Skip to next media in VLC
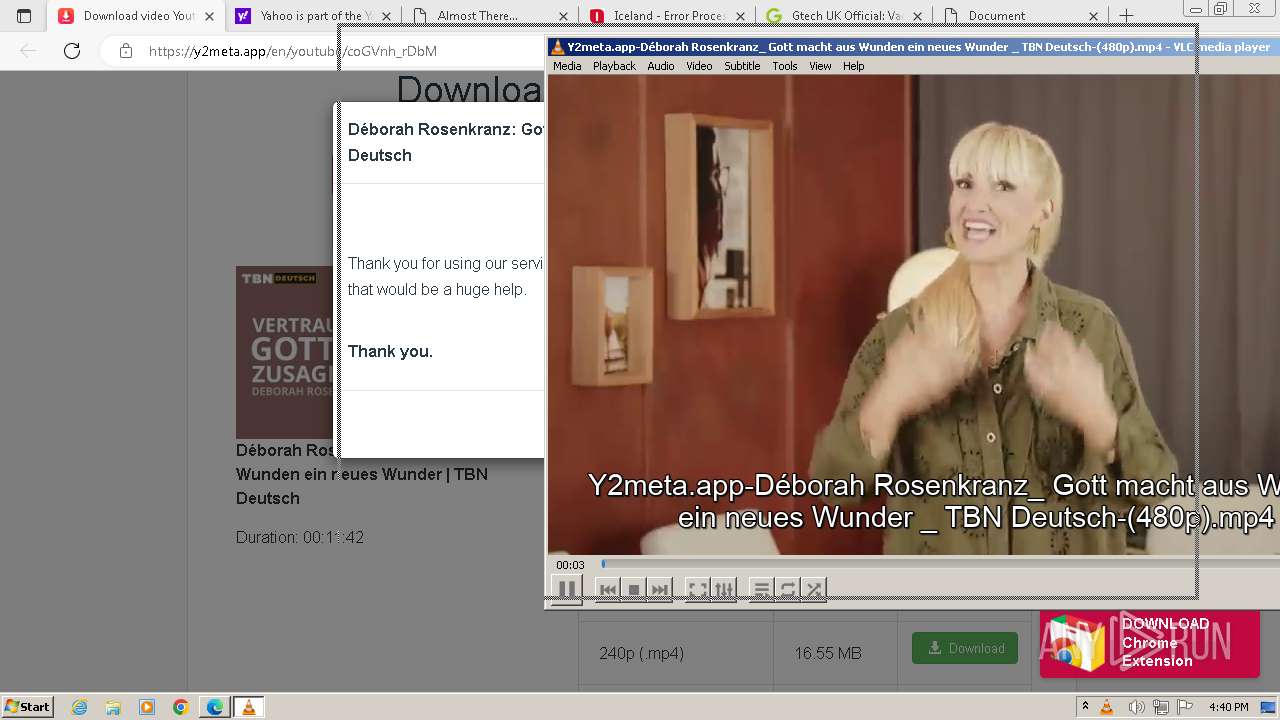 [659, 590]
